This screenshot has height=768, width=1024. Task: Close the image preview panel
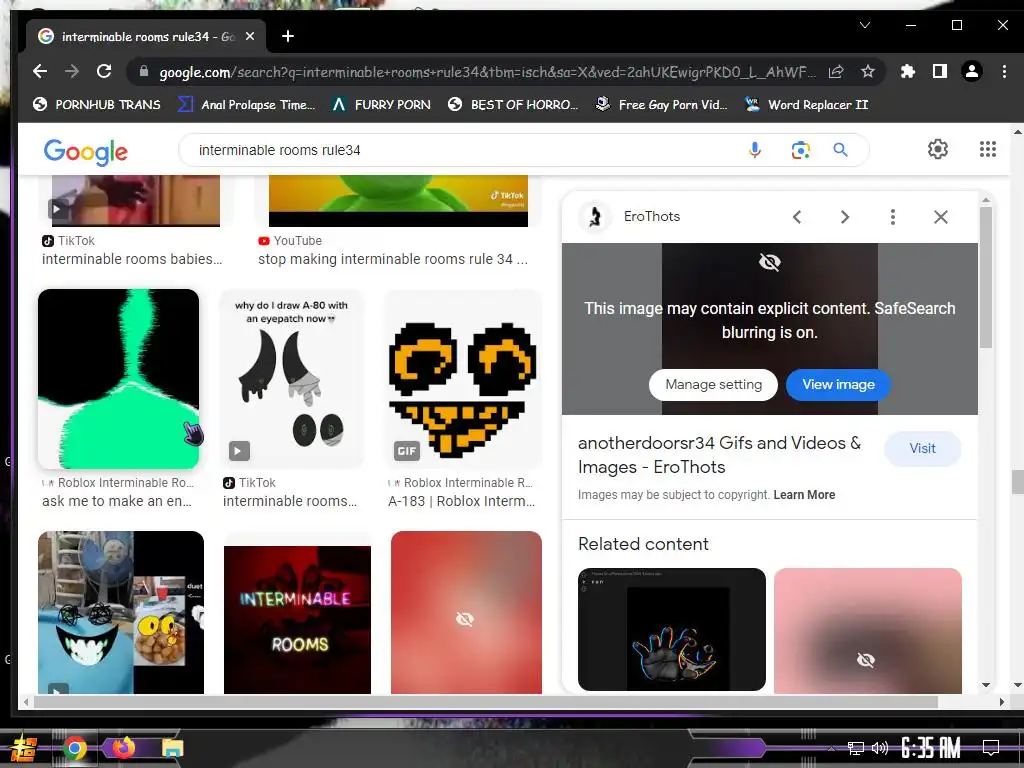pyautogui.click(x=940, y=217)
